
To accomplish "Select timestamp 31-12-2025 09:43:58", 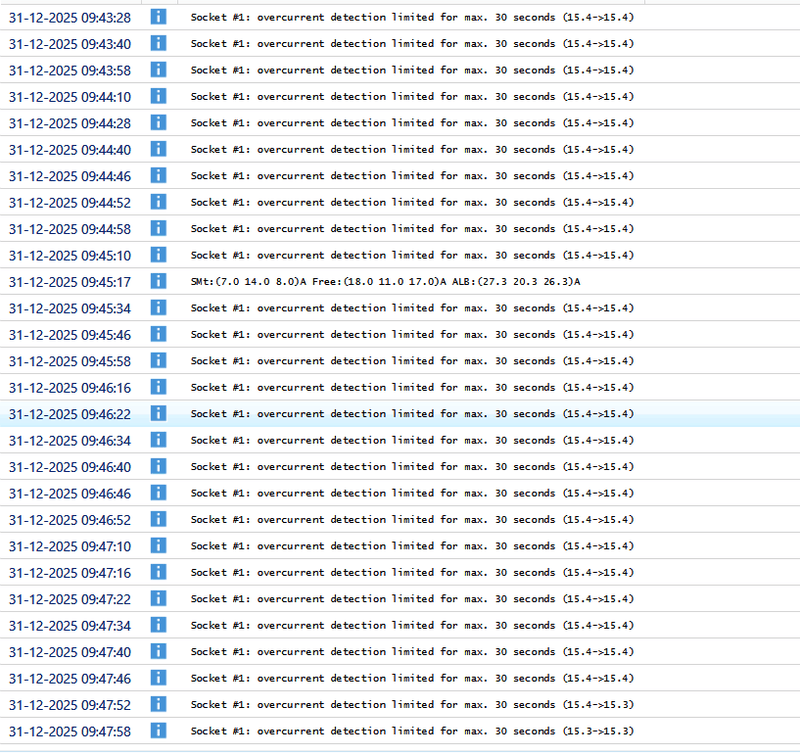I will (70, 71).
